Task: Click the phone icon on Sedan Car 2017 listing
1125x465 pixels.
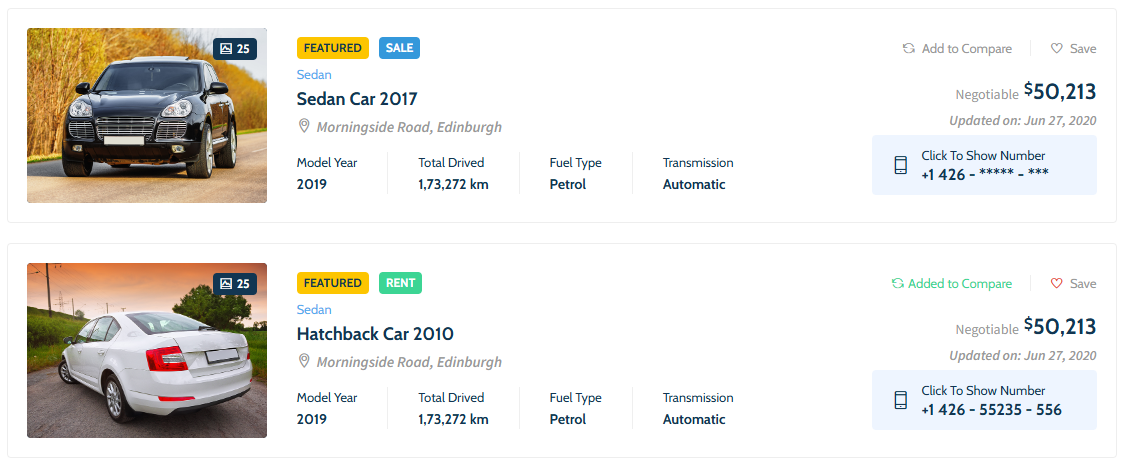Action: tap(900, 165)
